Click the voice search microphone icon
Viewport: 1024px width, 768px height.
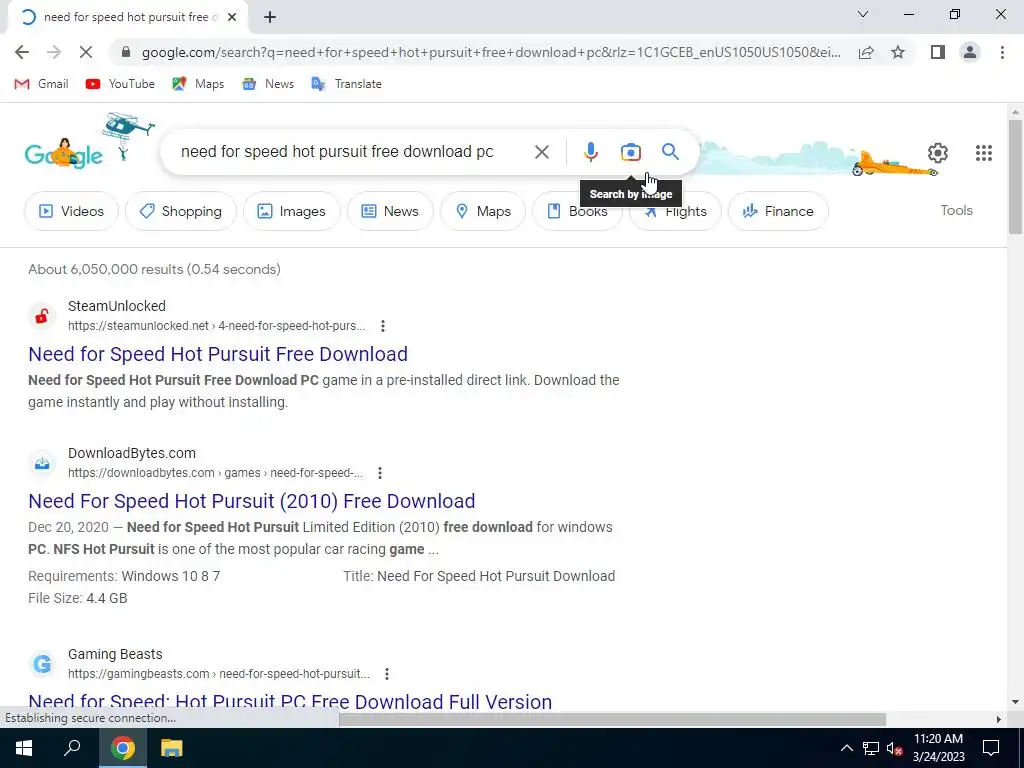[x=590, y=152]
